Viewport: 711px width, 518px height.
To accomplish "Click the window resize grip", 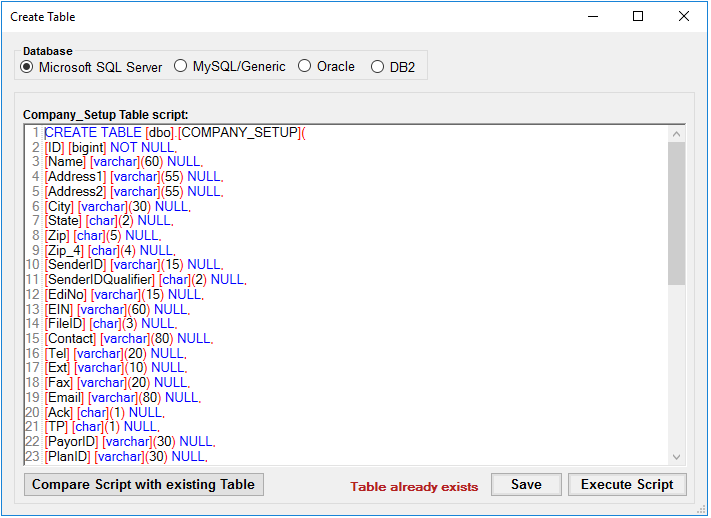I will [701, 510].
